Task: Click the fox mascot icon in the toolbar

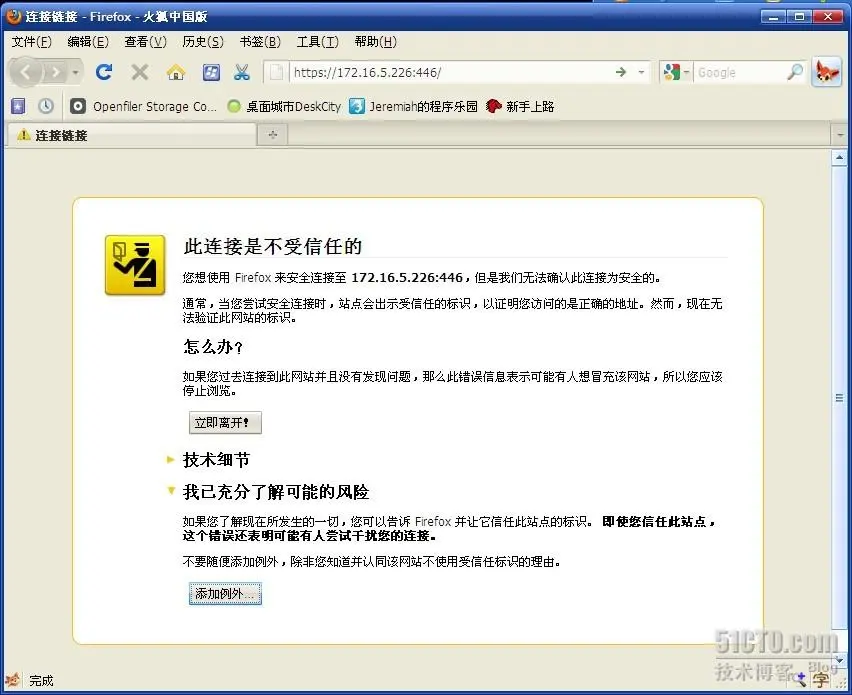Action: point(826,72)
